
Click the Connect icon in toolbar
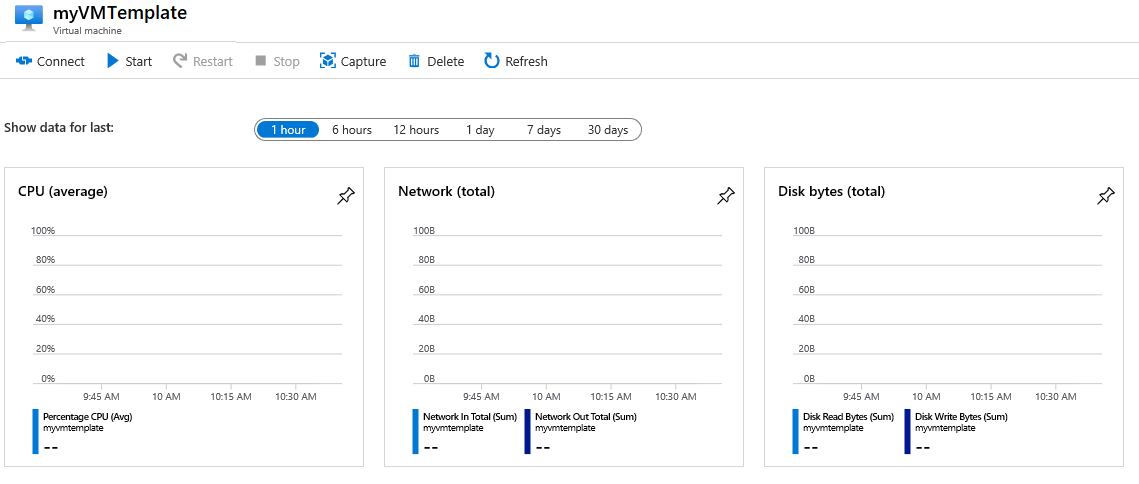tap(25, 61)
